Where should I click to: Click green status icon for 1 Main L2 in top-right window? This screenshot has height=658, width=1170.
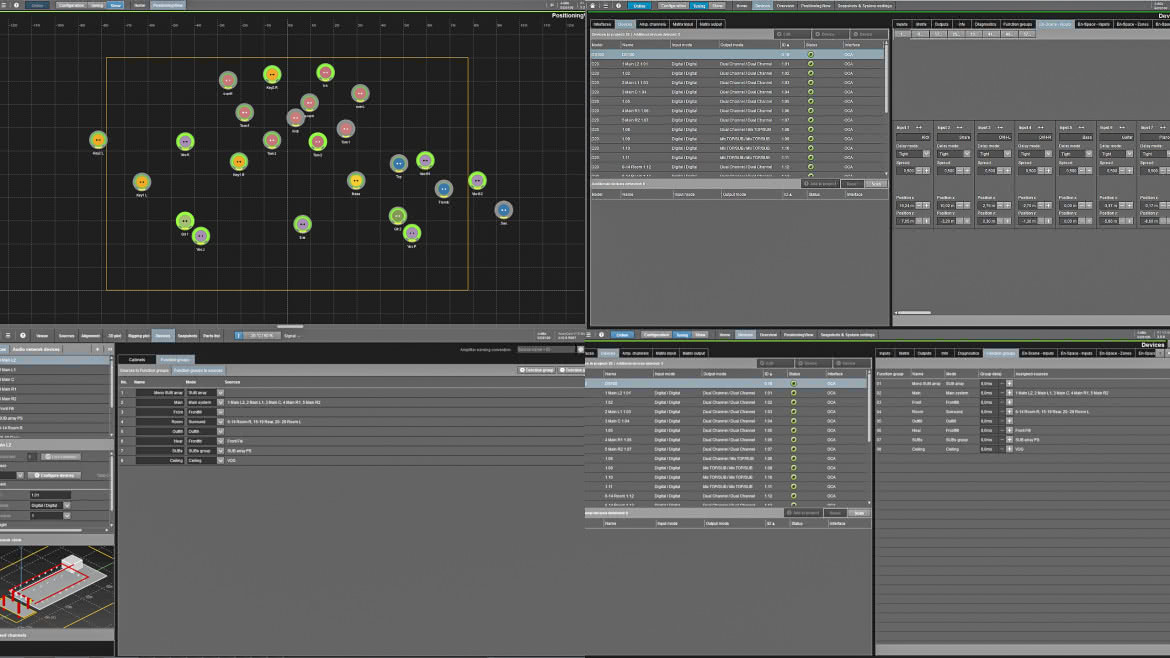pos(810,64)
